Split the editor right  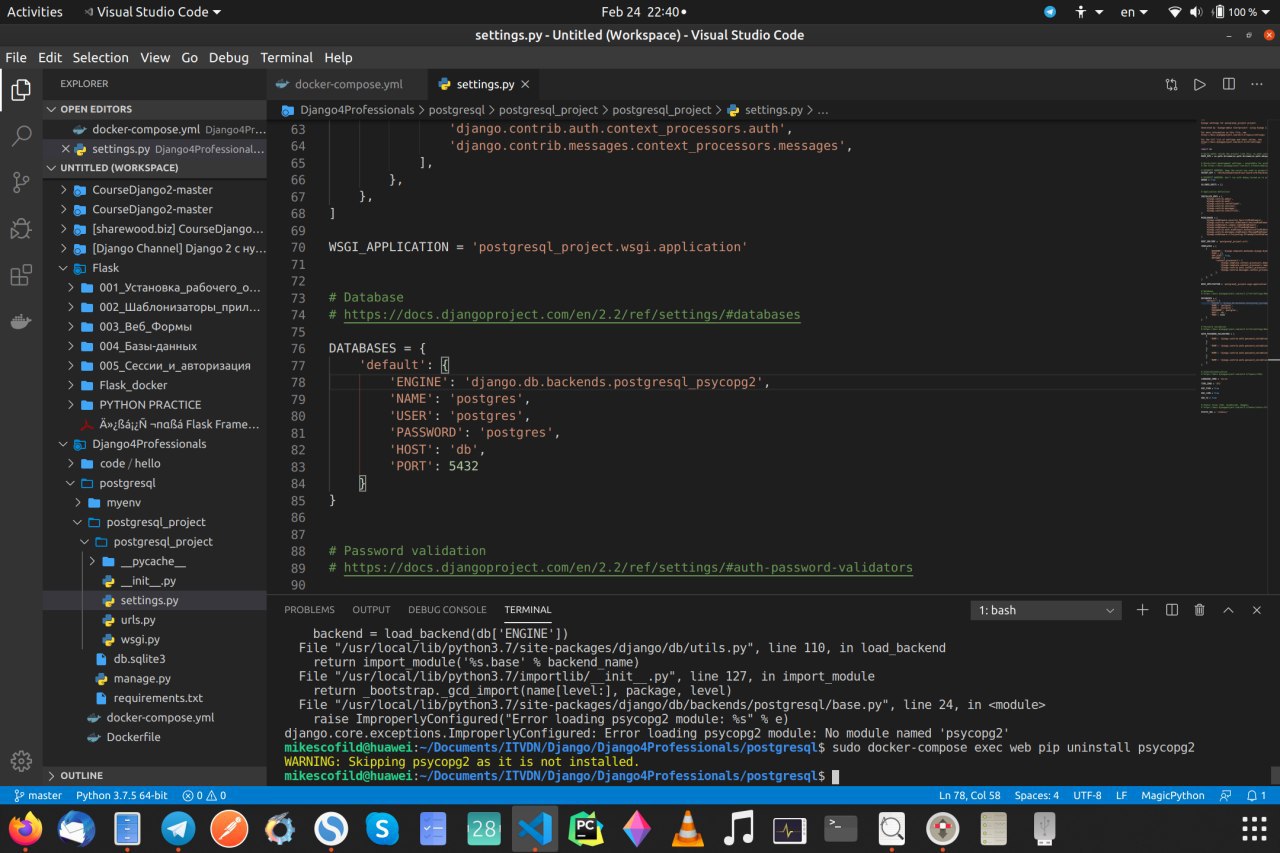[1229, 85]
